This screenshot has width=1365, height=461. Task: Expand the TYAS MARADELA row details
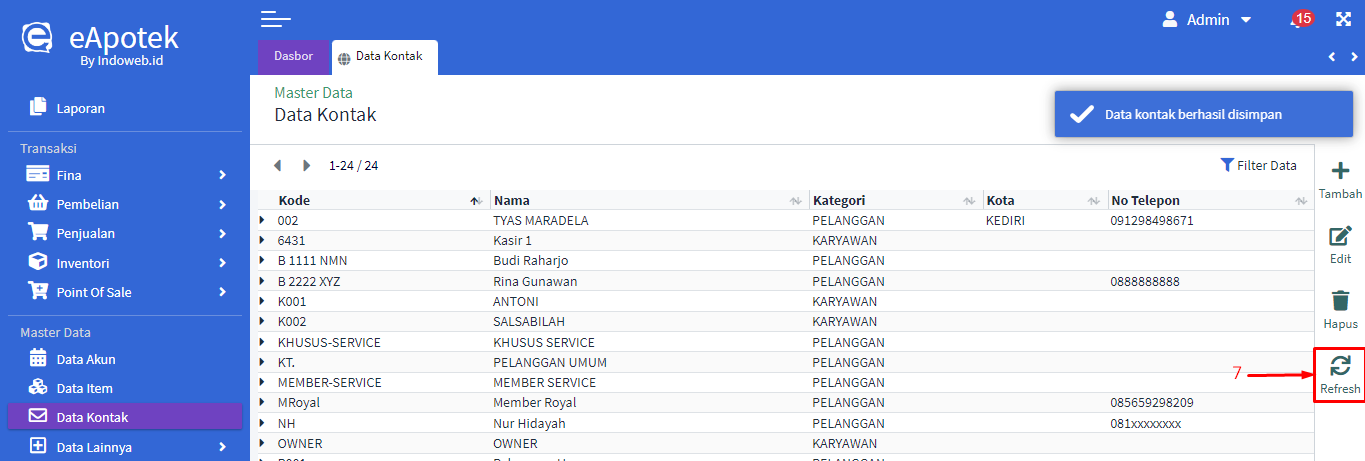point(263,220)
